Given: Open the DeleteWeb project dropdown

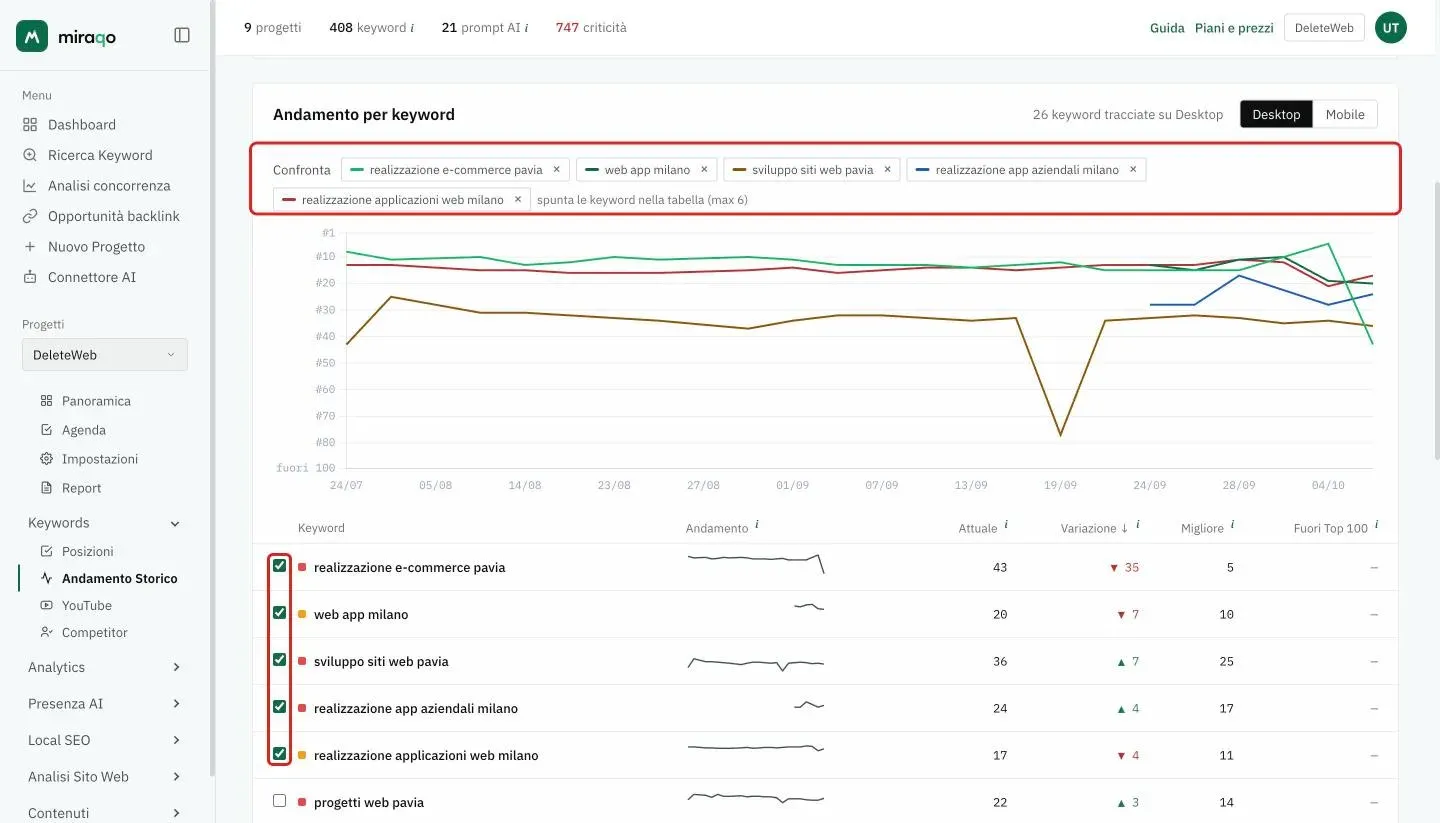Looking at the screenshot, I should 105,355.
